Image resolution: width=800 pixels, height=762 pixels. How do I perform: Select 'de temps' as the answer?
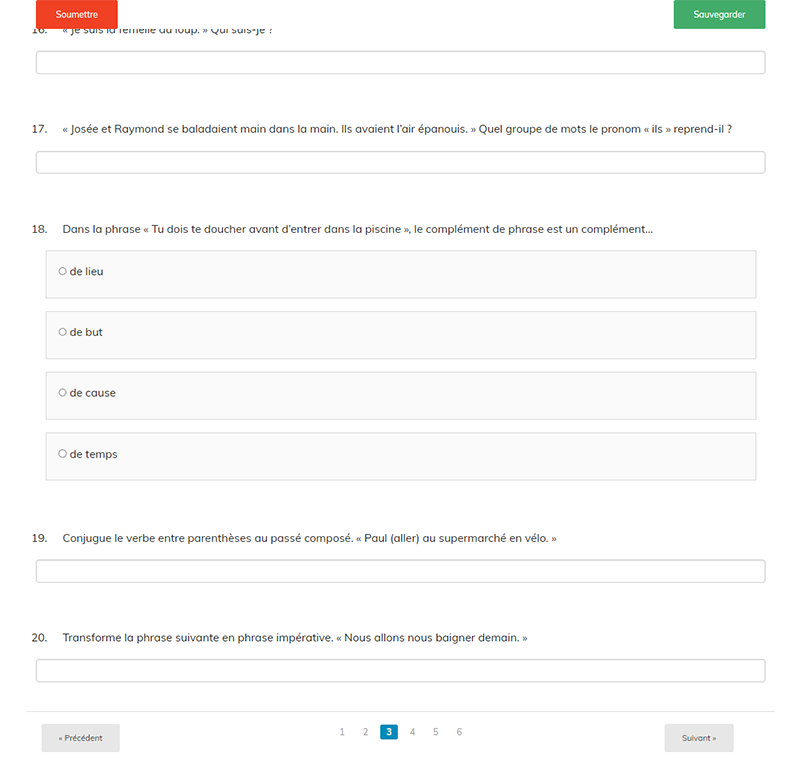point(63,455)
